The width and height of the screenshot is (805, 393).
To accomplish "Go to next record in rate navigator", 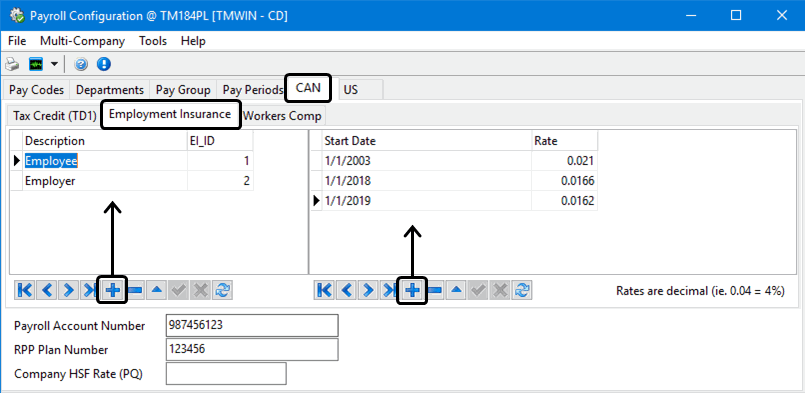I will [x=368, y=290].
